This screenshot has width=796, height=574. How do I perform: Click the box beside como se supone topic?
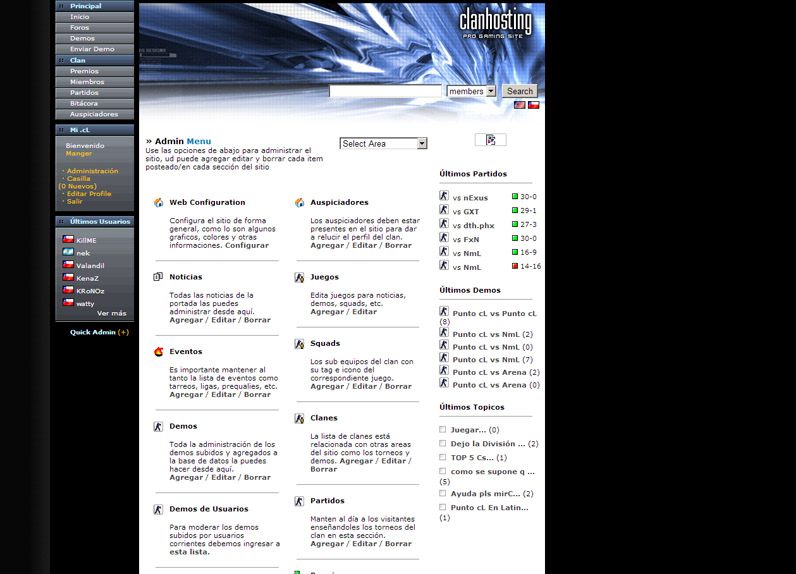[x=443, y=471]
